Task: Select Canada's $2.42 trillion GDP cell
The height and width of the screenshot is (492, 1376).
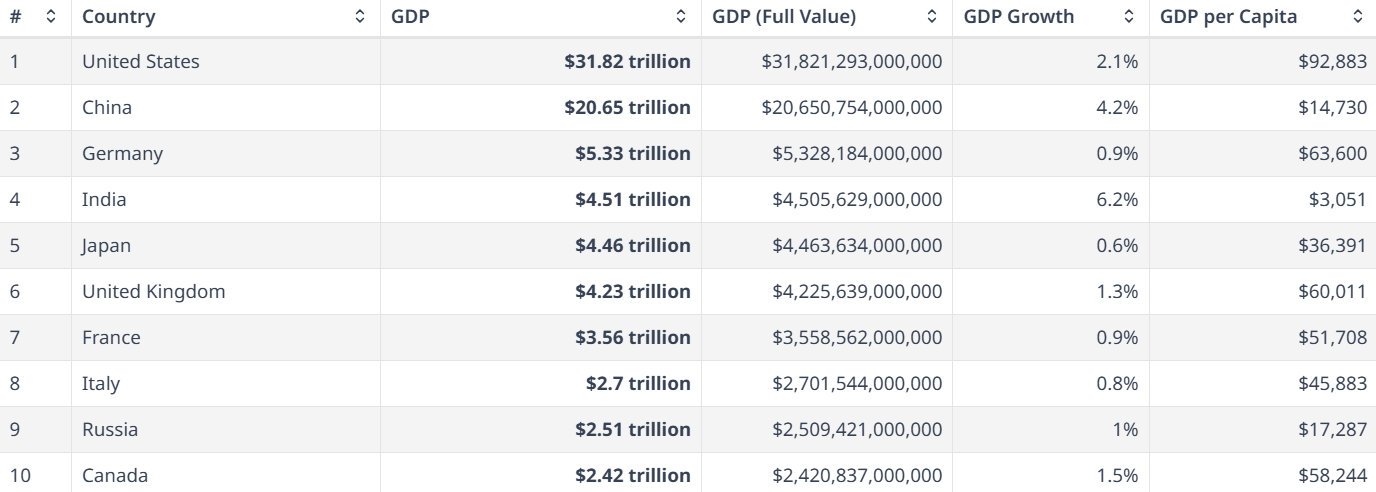Action: 632,476
